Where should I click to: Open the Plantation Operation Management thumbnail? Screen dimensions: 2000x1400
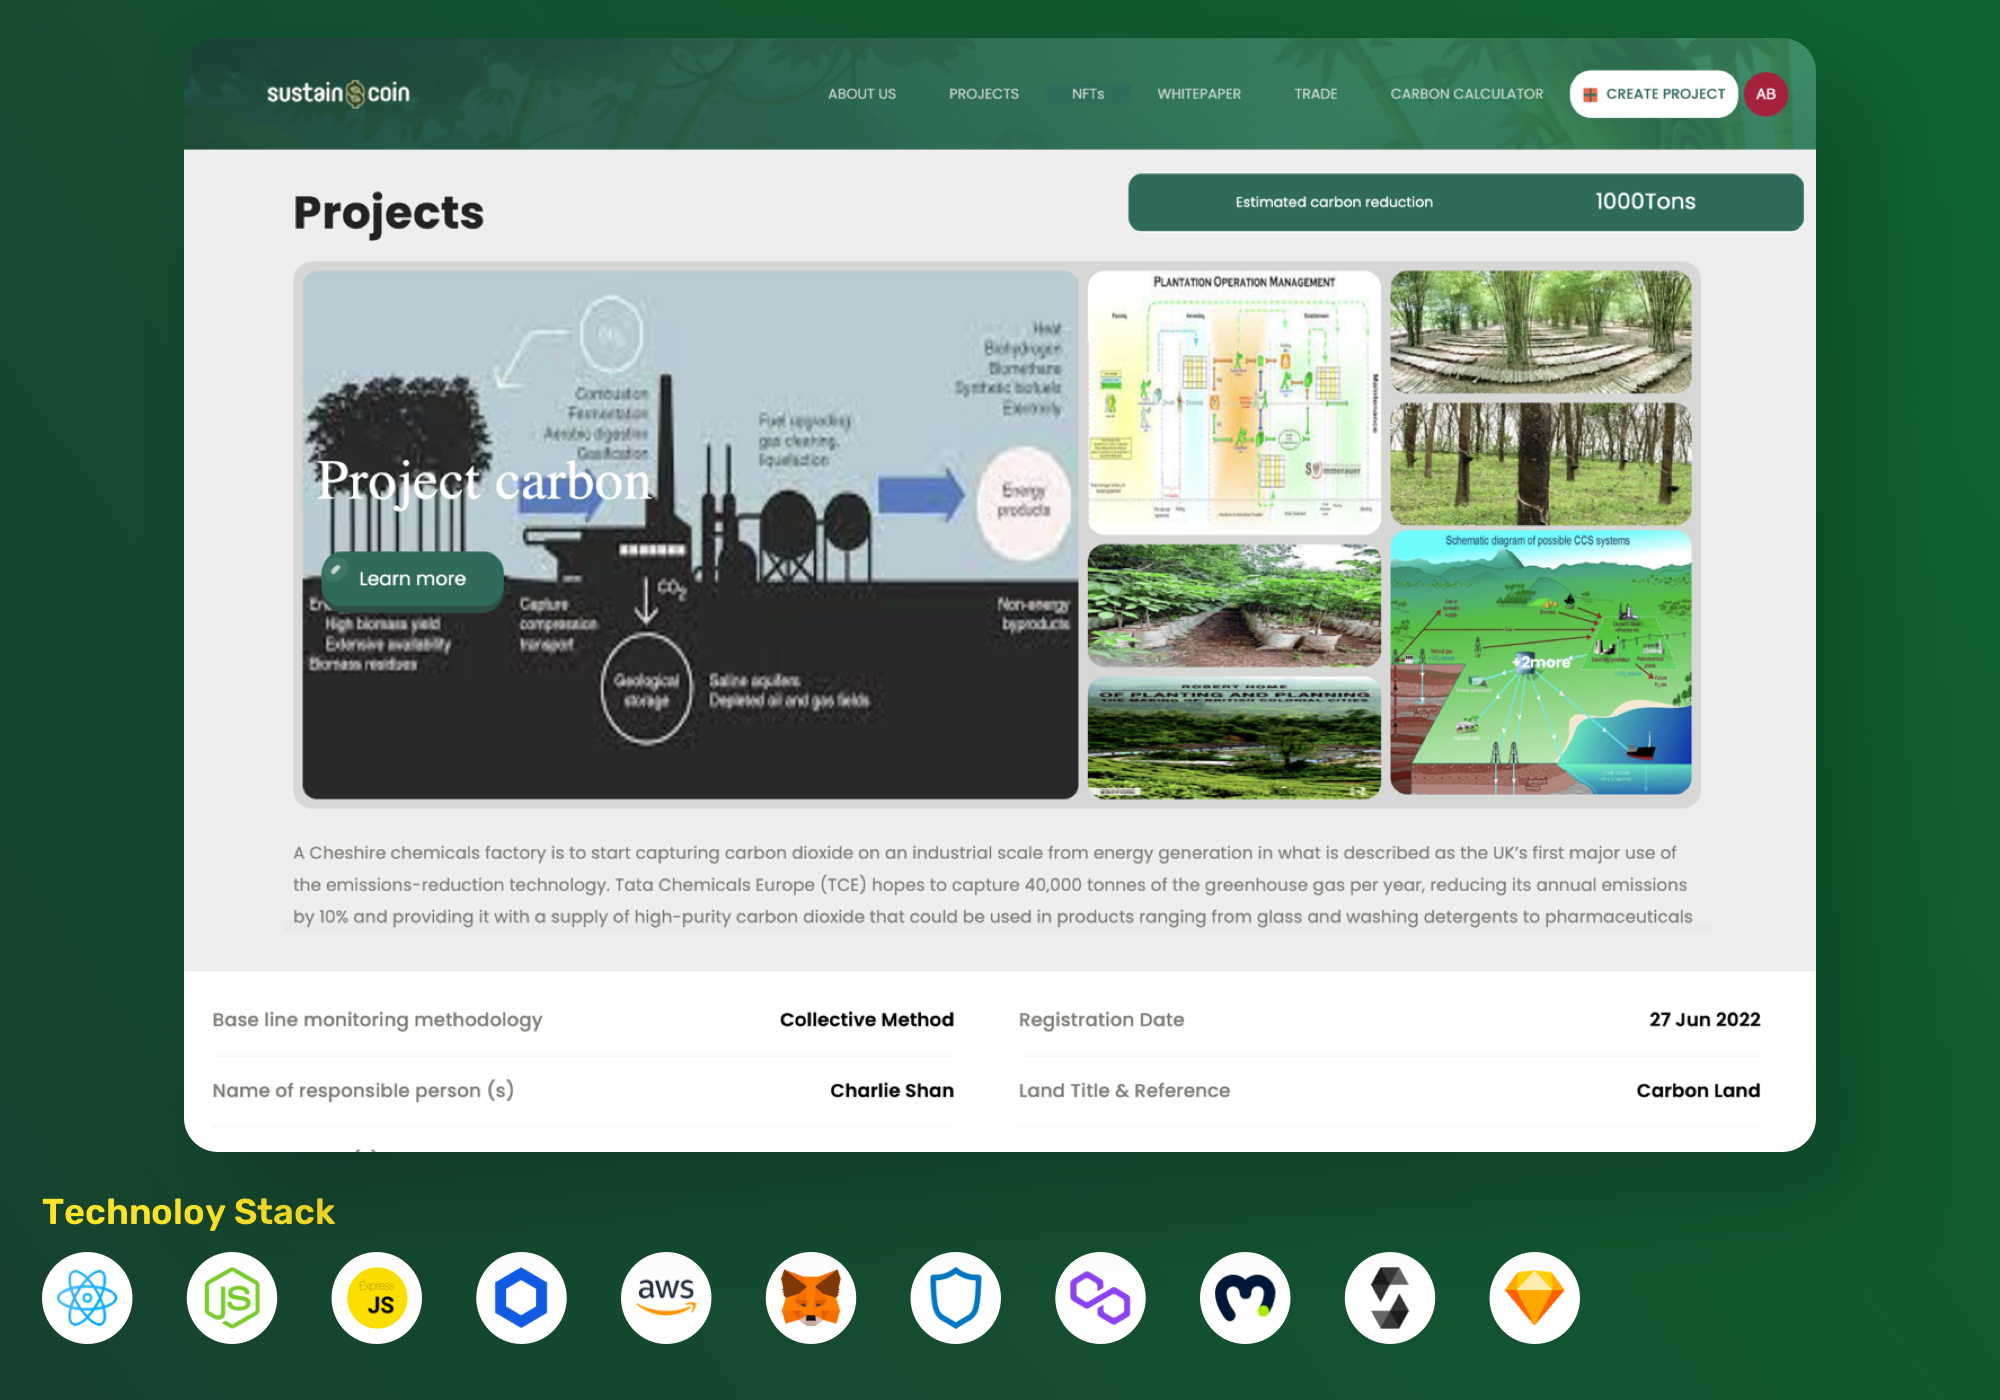(1234, 402)
